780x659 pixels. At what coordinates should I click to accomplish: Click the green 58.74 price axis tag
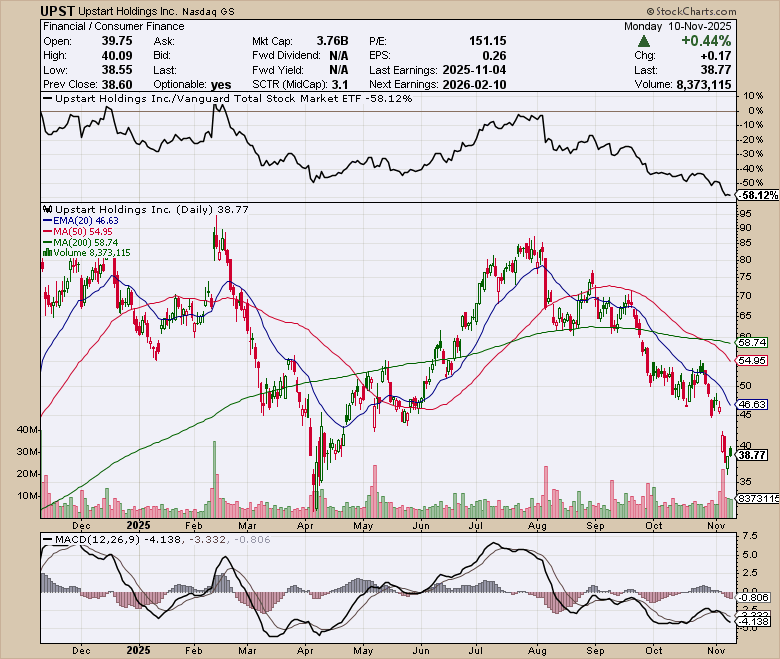[x=752, y=342]
